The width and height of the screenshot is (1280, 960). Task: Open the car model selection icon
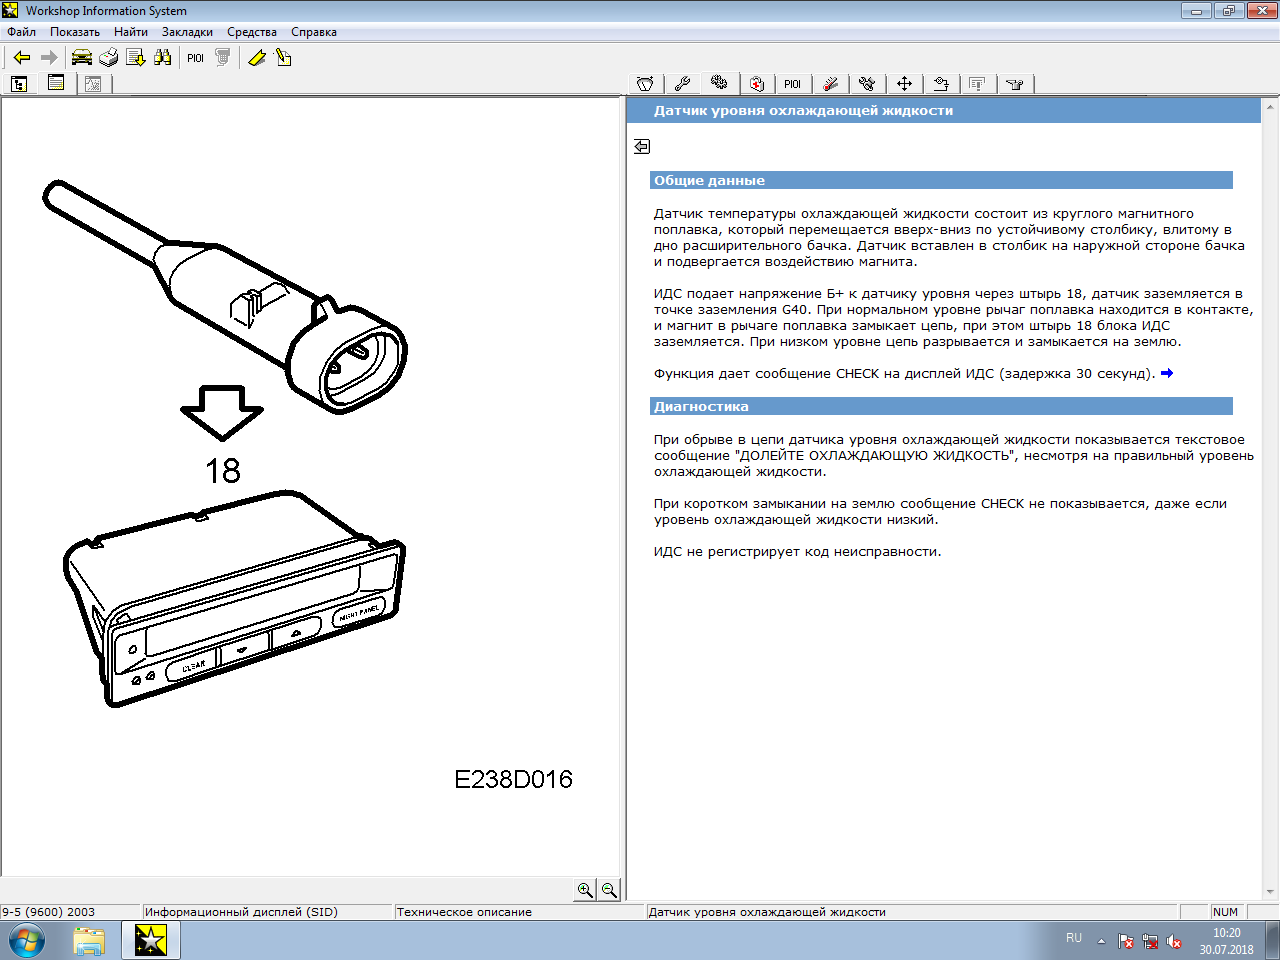tap(82, 58)
